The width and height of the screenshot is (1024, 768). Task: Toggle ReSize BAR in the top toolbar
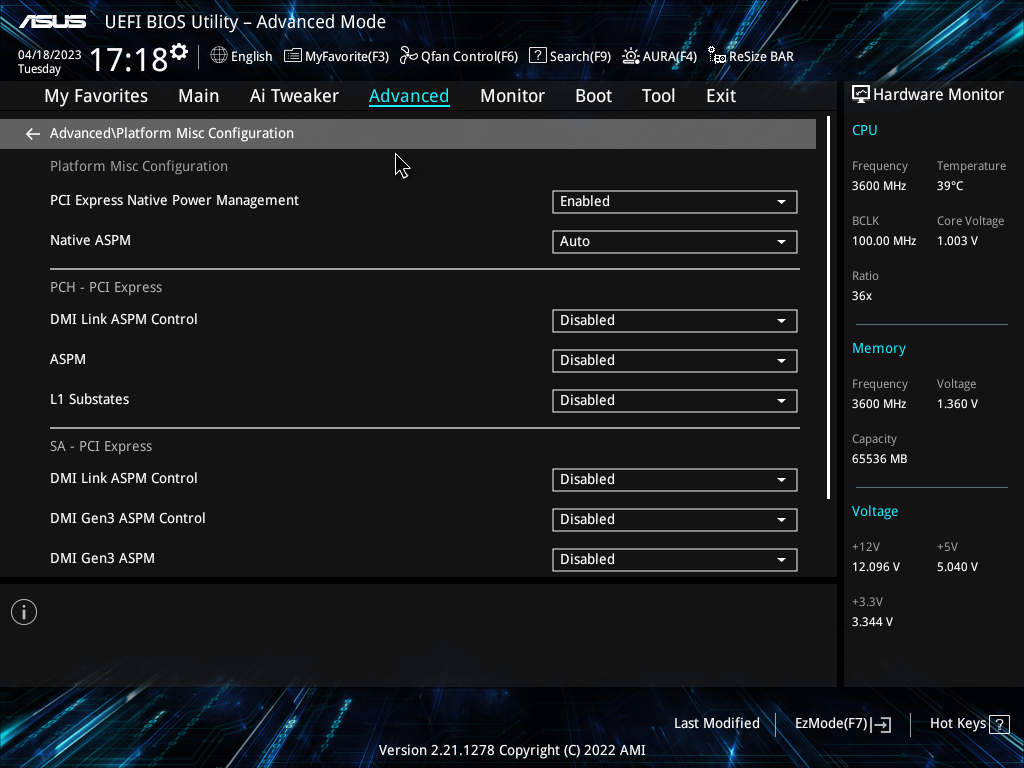(x=751, y=56)
